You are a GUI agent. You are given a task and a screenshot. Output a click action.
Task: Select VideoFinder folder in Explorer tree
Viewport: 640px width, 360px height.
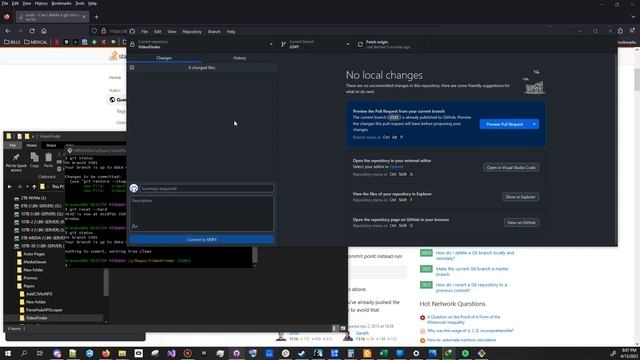pyautogui.click(x=37, y=318)
